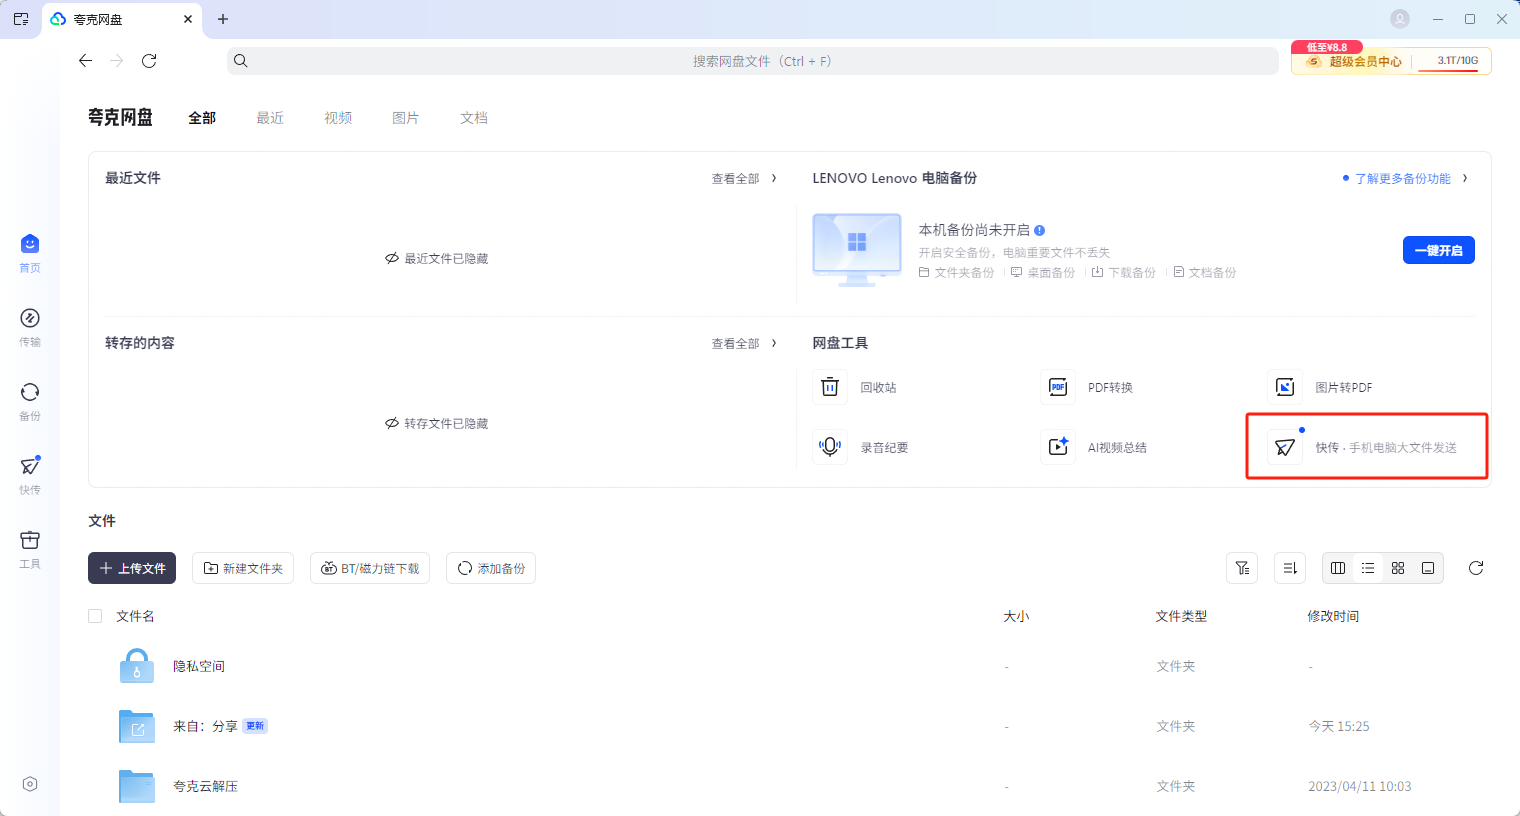Image resolution: width=1520 pixels, height=816 pixels.
Task: Select the 视频 tab
Action: [338, 118]
